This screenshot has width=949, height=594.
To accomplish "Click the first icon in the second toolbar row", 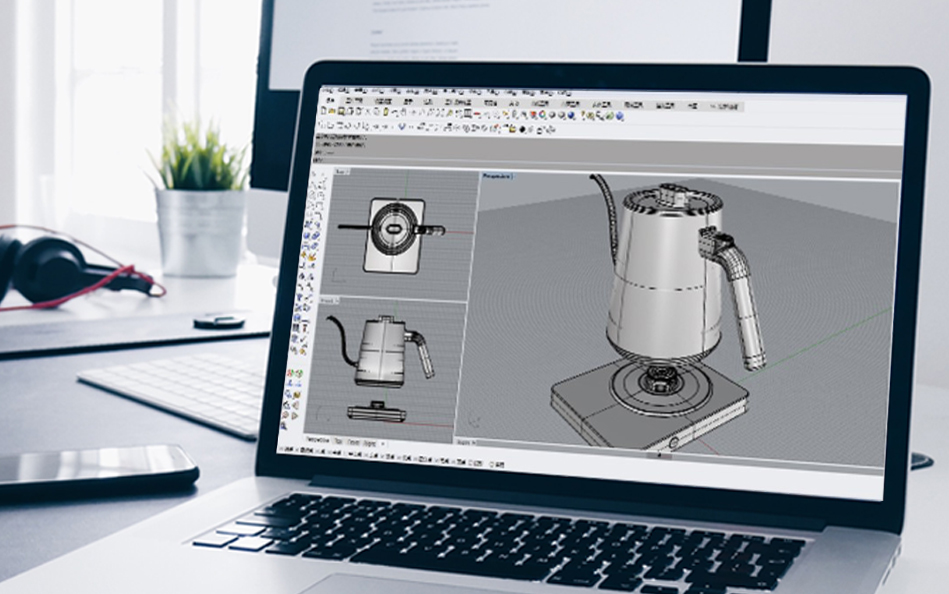I will (x=320, y=126).
